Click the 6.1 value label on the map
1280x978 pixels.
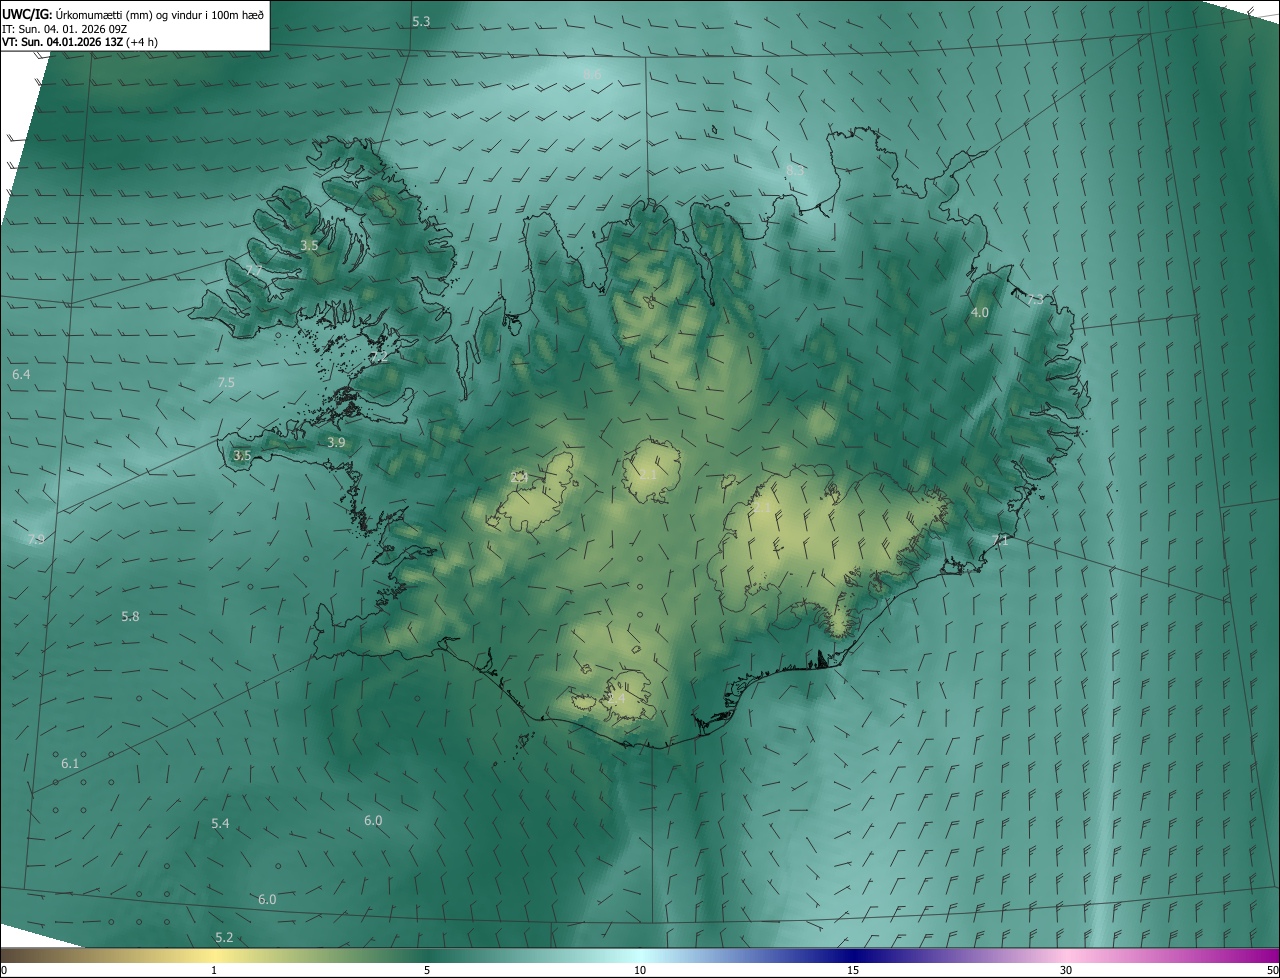(70, 764)
